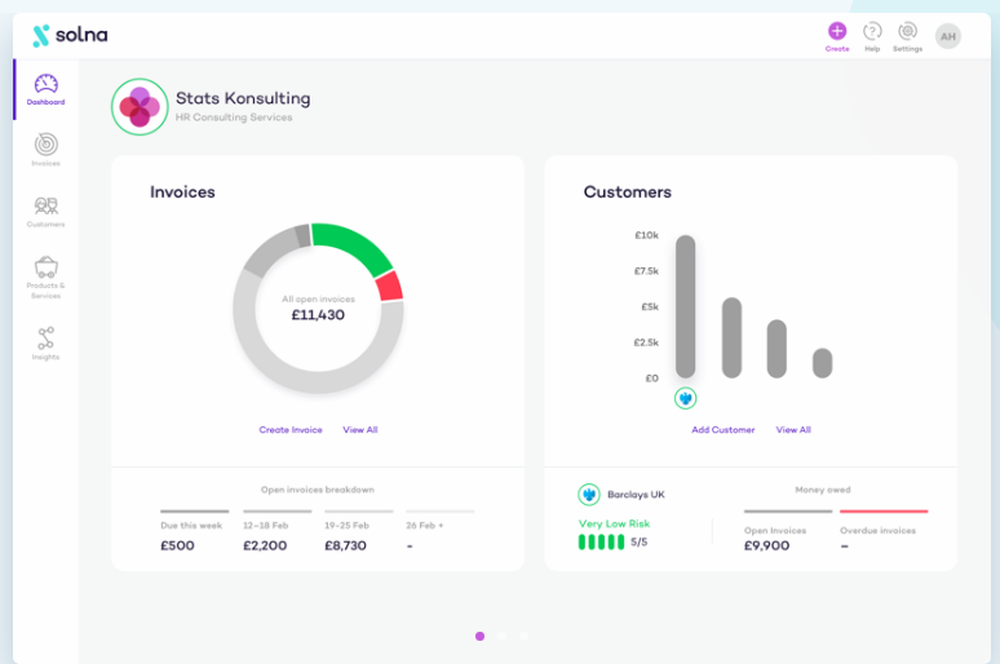The image size is (1000, 664).
Task: Click View All under the Customers chart
Action: pos(793,430)
